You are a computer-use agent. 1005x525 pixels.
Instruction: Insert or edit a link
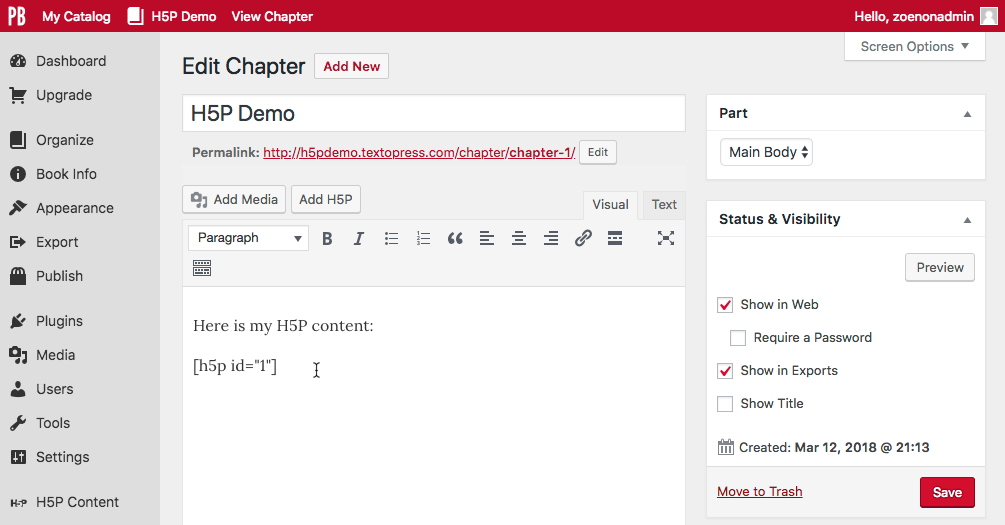tap(583, 238)
